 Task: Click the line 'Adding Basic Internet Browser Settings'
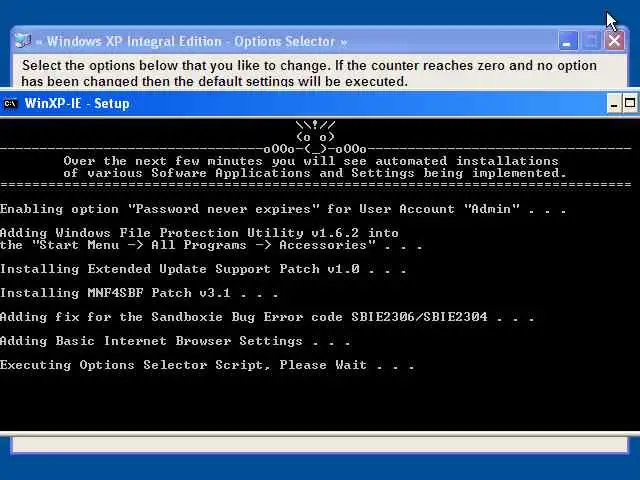[175, 341]
